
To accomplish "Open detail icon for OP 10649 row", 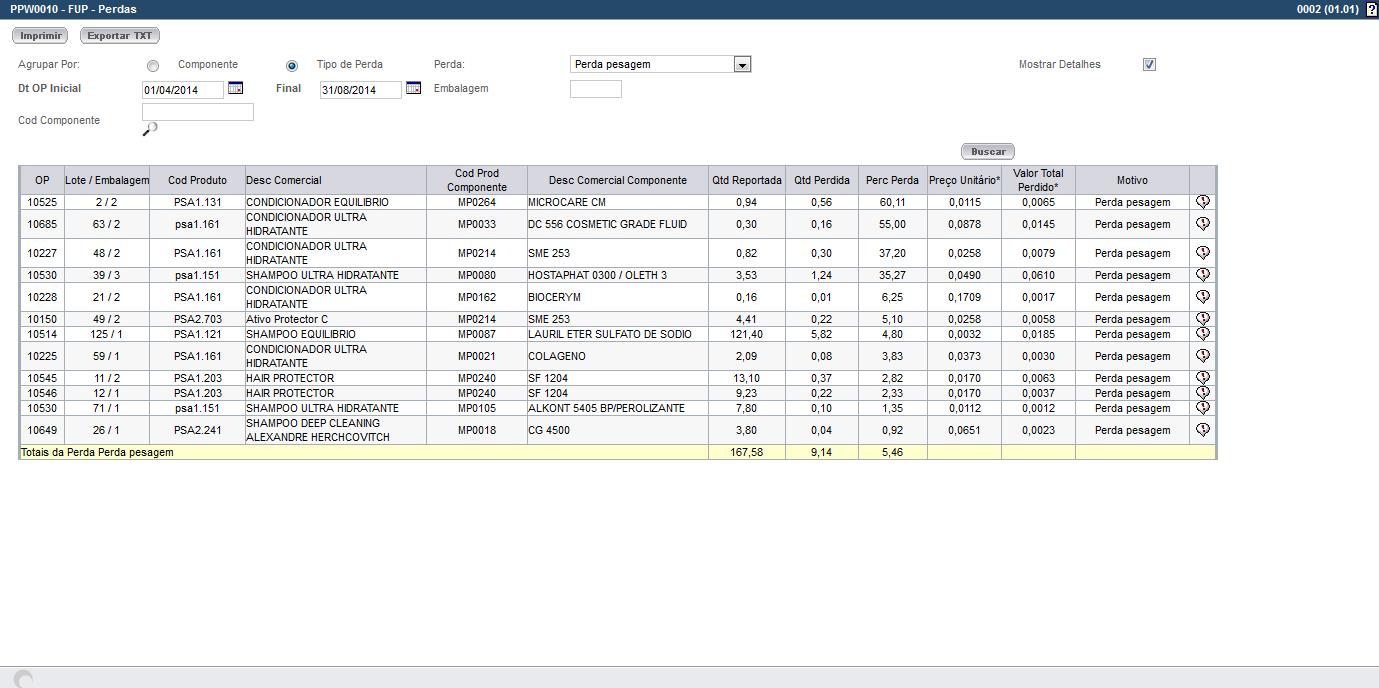I will click(x=1202, y=430).
